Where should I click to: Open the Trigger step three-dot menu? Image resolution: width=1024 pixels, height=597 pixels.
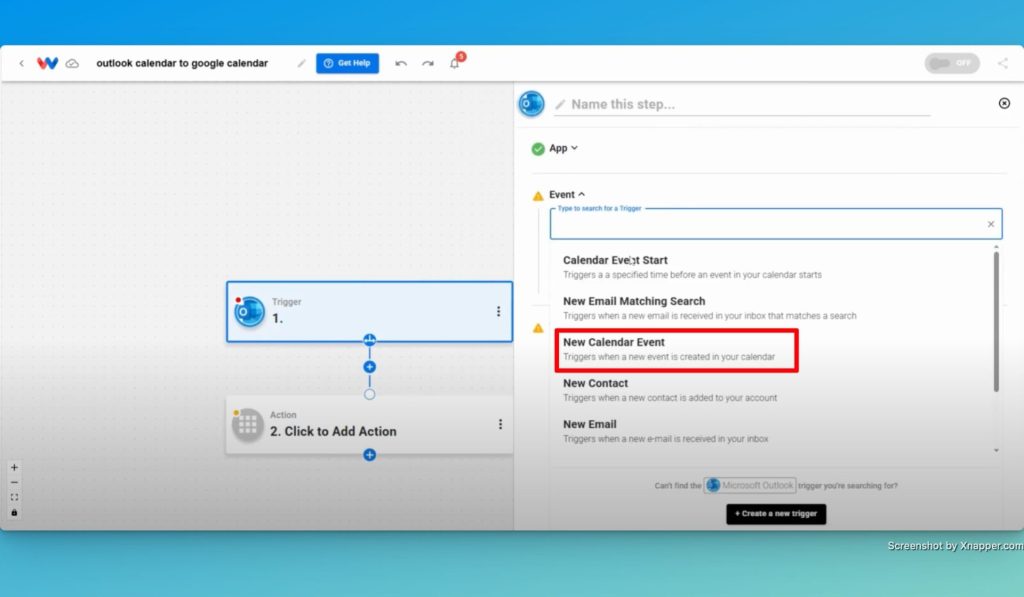pos(498,312)
